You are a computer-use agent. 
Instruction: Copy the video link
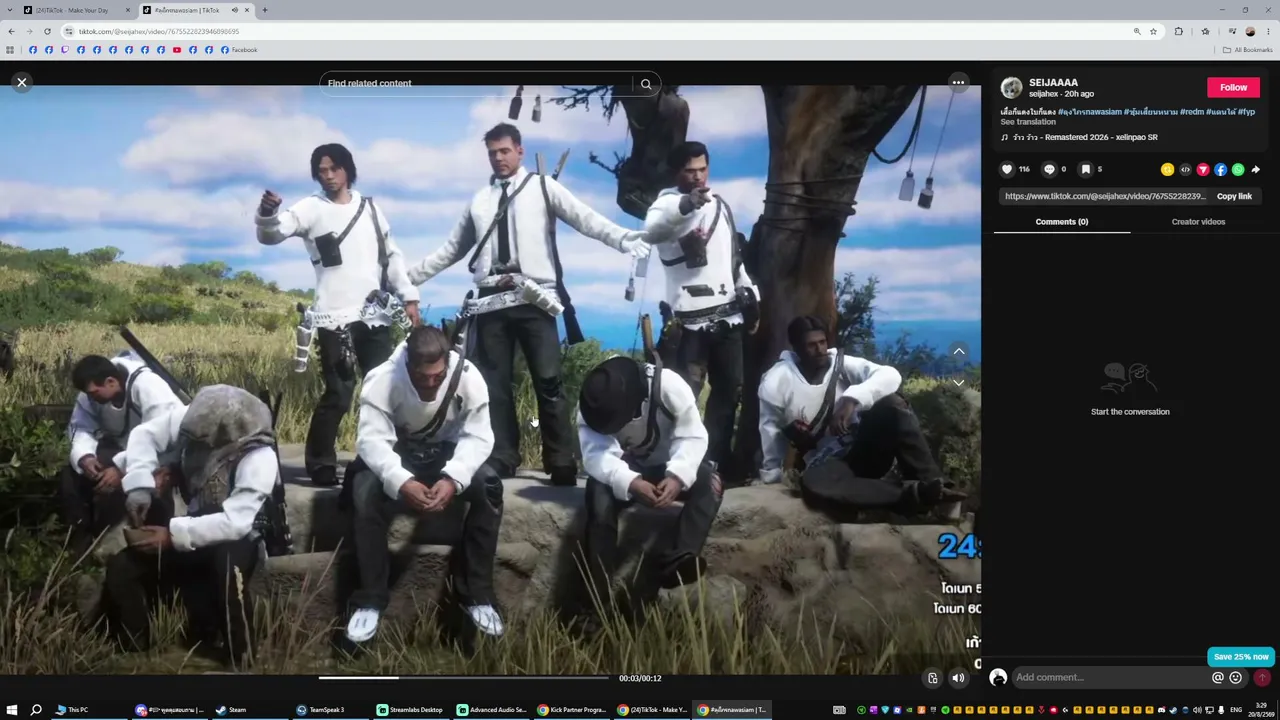tap(1234, 196)
